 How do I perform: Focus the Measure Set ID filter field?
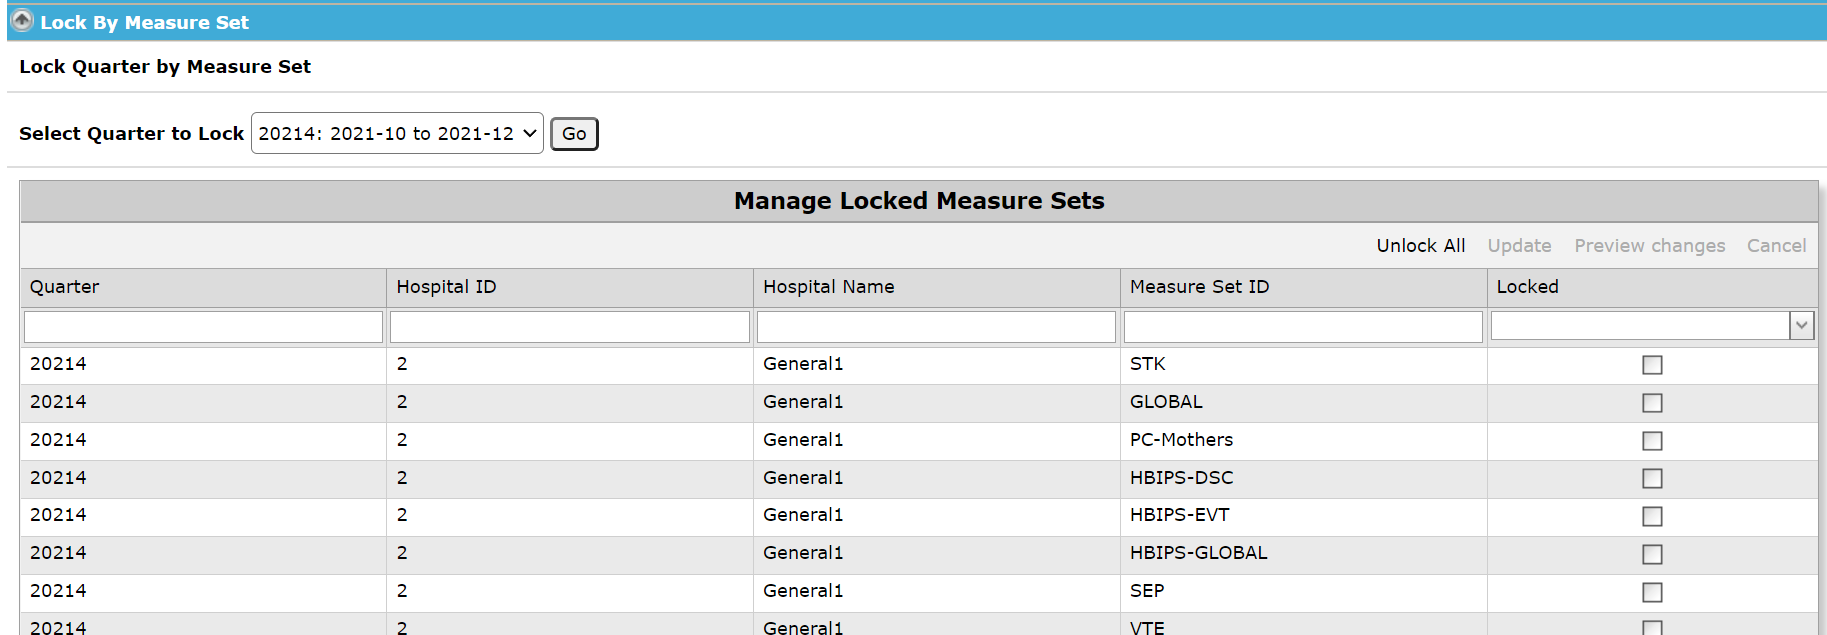pos(1303,327)
